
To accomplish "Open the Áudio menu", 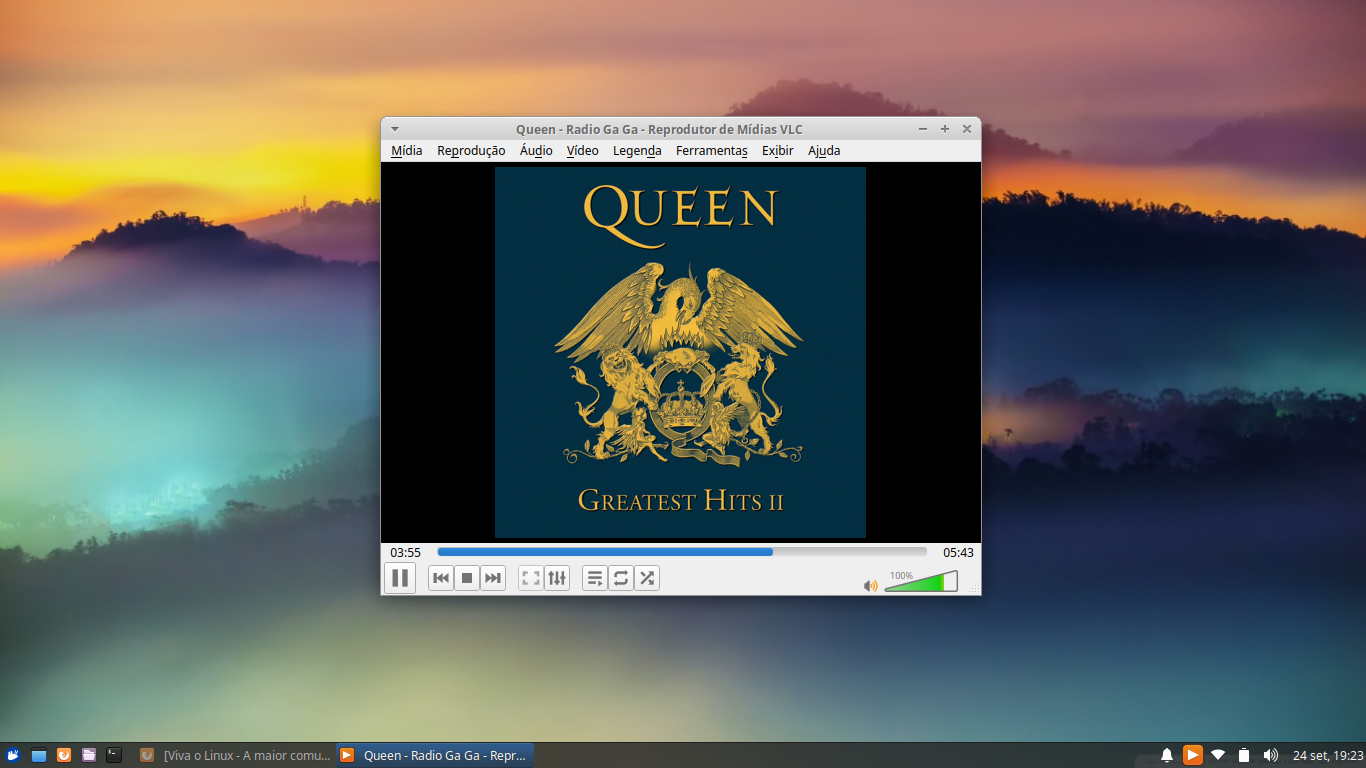I will click(x=536, y=151).
